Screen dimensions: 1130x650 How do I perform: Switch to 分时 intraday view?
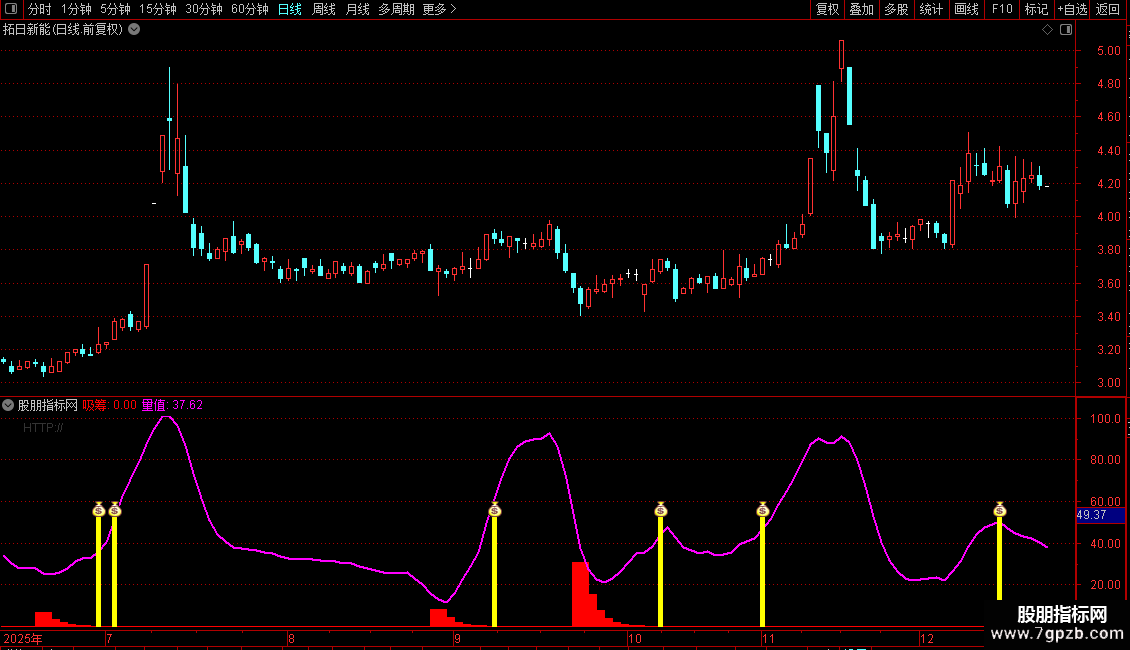click(x=40, y=9)
